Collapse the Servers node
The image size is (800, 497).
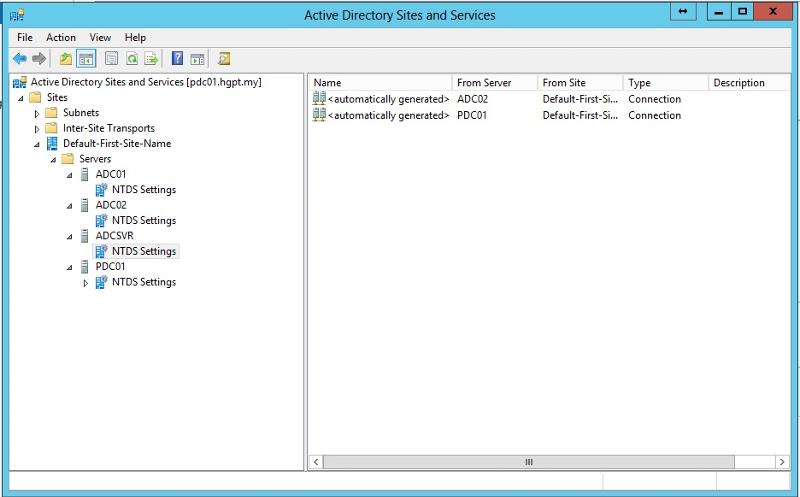pos(53,160)
